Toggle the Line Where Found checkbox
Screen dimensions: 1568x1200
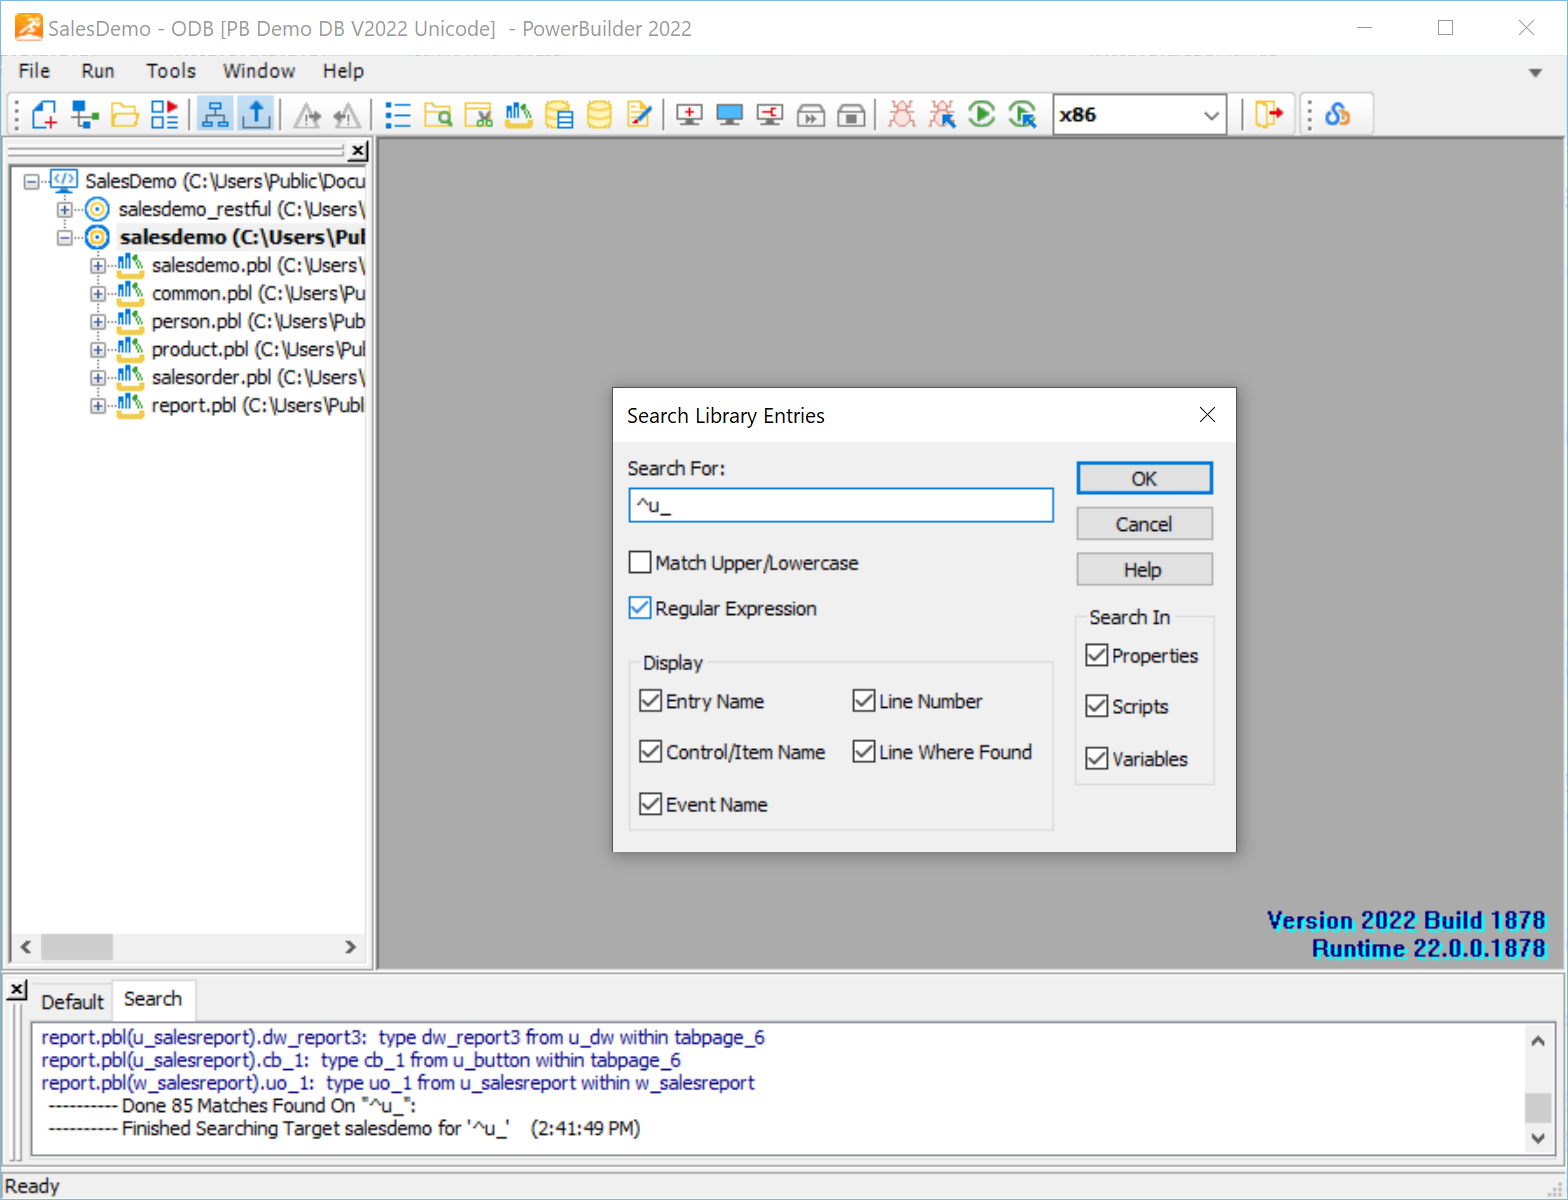click(864, 751)
